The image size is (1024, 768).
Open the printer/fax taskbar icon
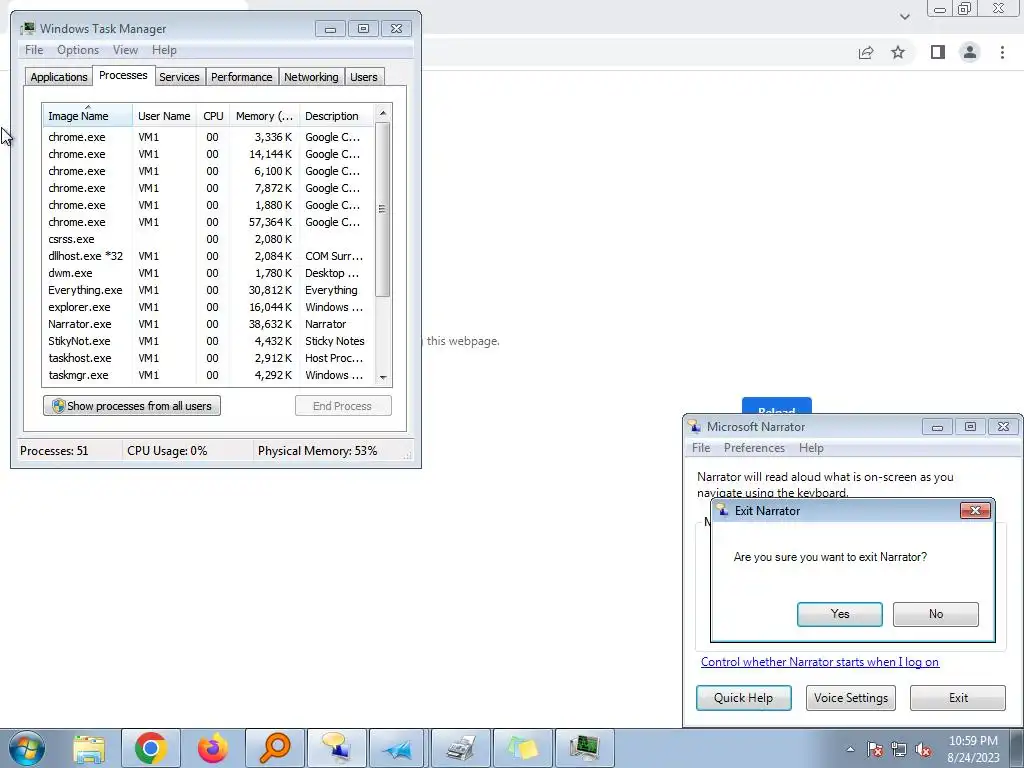pos(461,748)
